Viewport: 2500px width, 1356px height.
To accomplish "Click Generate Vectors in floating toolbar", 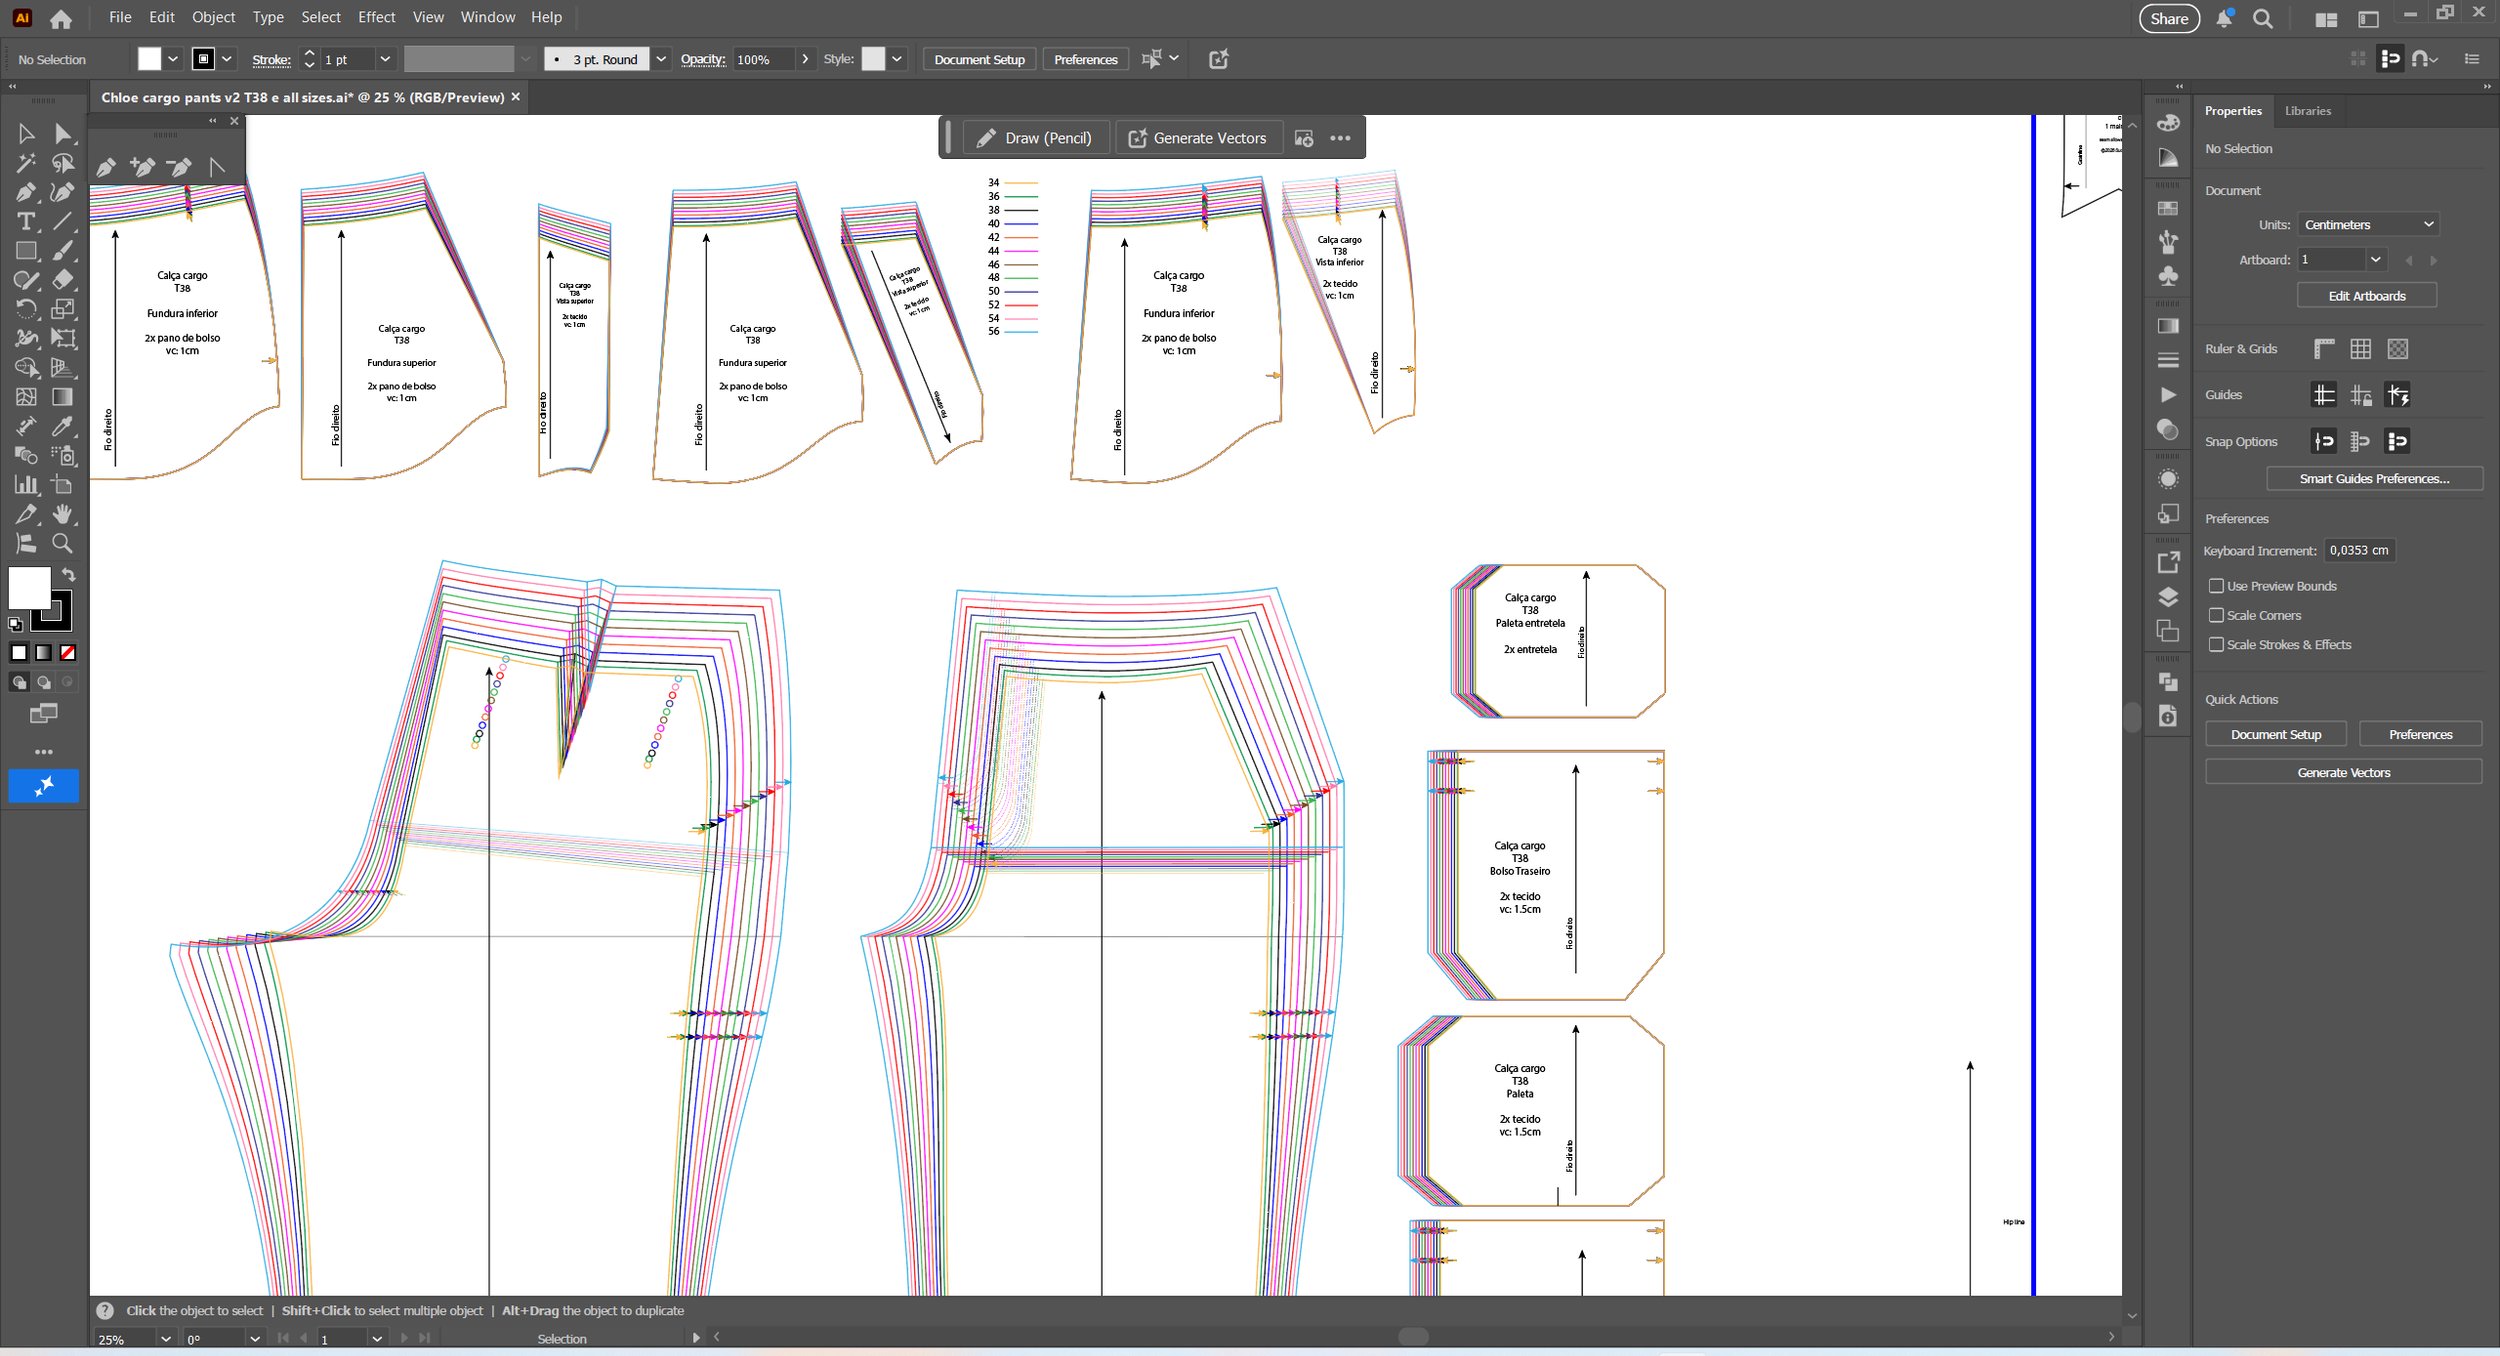I will point(1197,138).
